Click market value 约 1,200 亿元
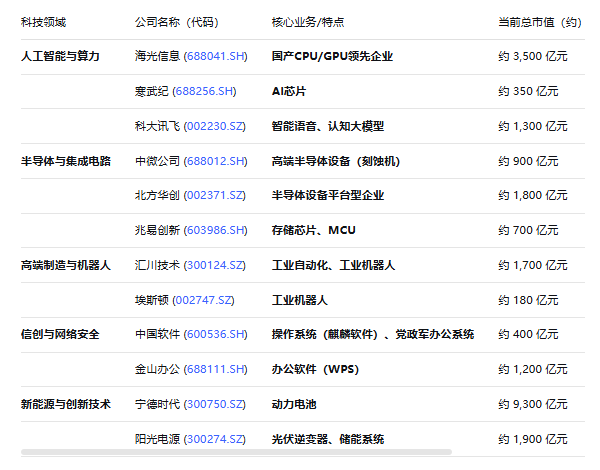Viewport: 600px width, 470px height. [533, 369]
